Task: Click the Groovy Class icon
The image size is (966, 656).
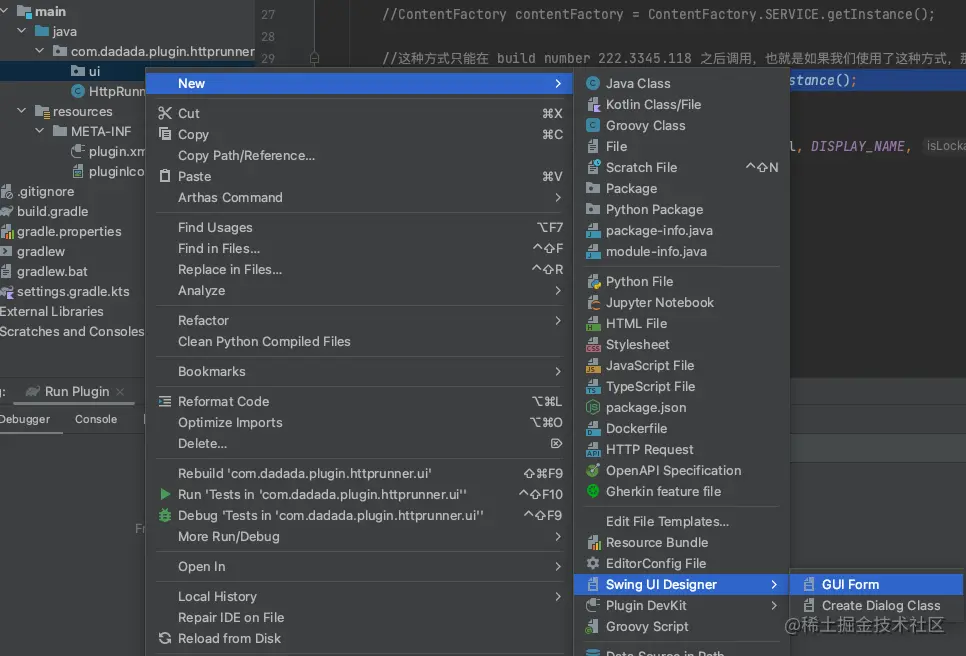Action: [x=593, y=126]
